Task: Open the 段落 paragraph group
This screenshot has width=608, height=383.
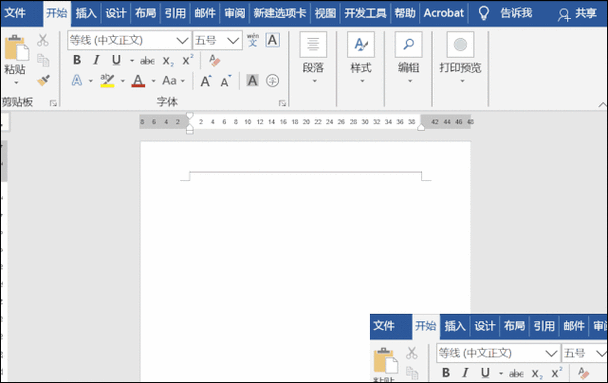Action: point(313,58)
